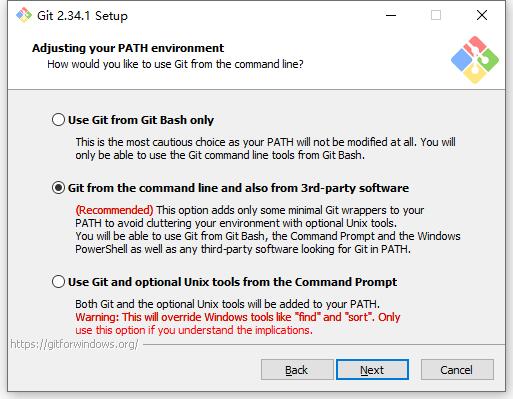Screen dimensions: 513x399
Task: Continue with the Next button
Action: click(372, 370)
